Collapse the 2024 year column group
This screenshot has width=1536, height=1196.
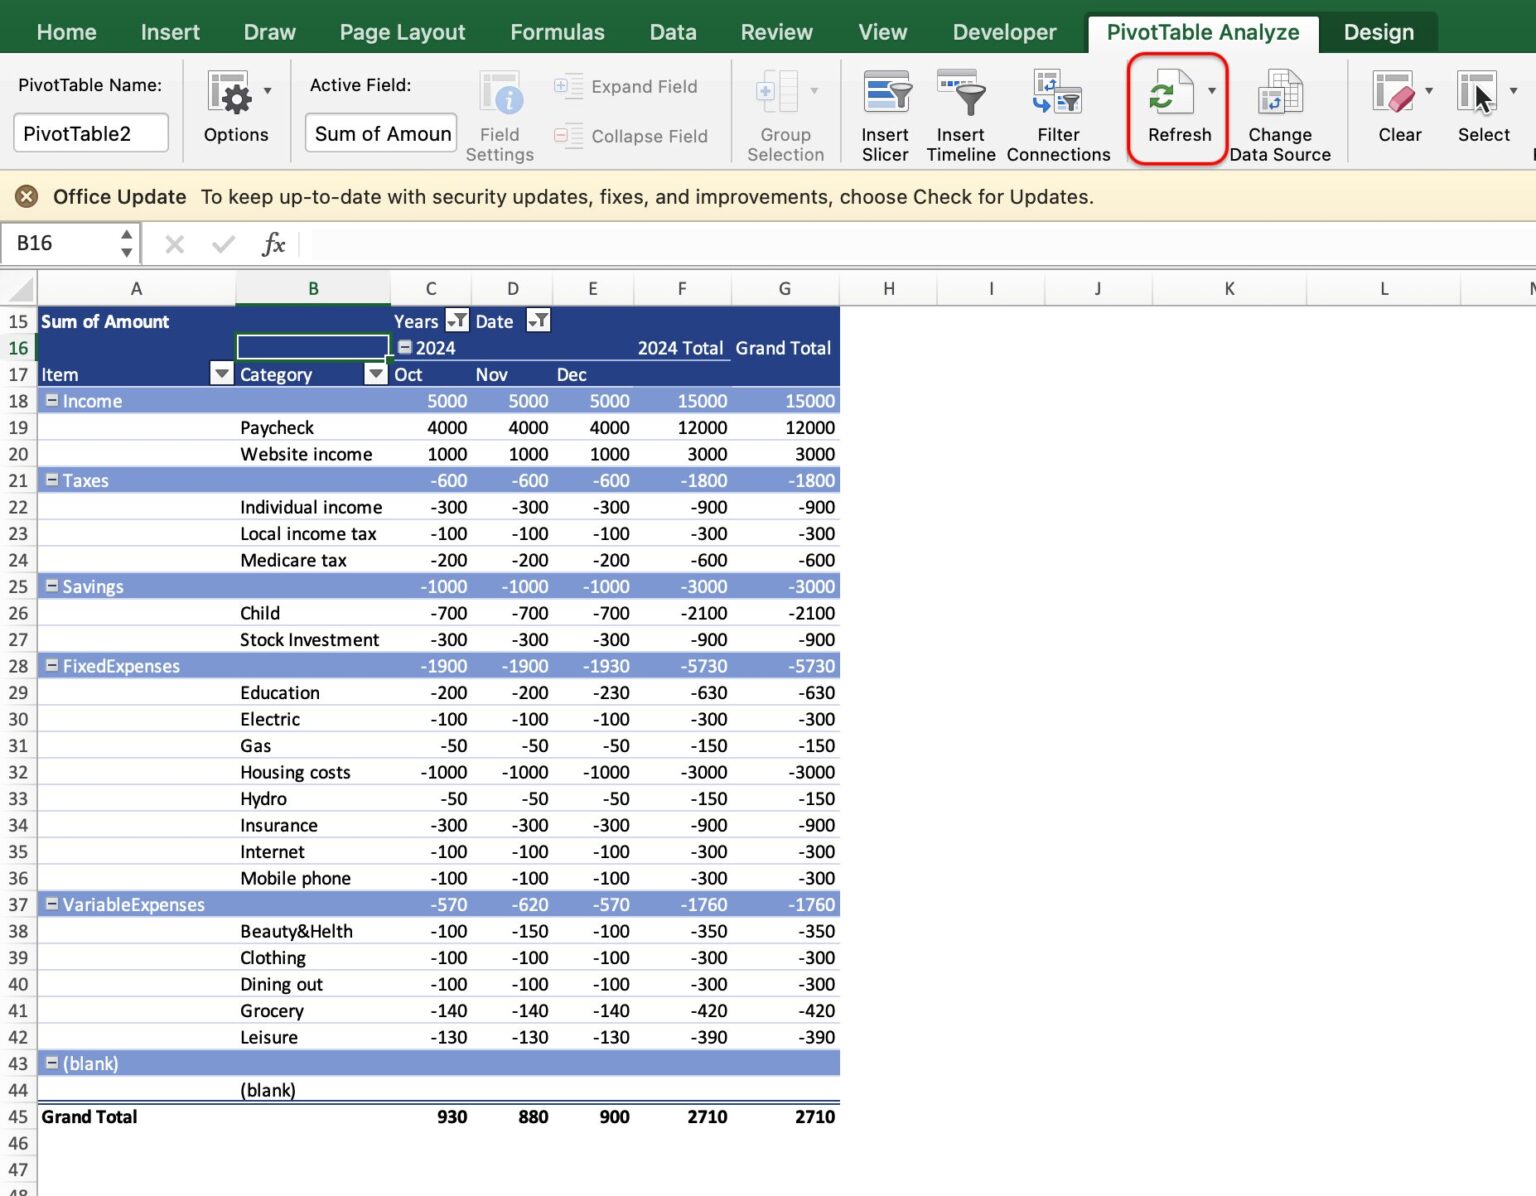(x=405, y=347)
